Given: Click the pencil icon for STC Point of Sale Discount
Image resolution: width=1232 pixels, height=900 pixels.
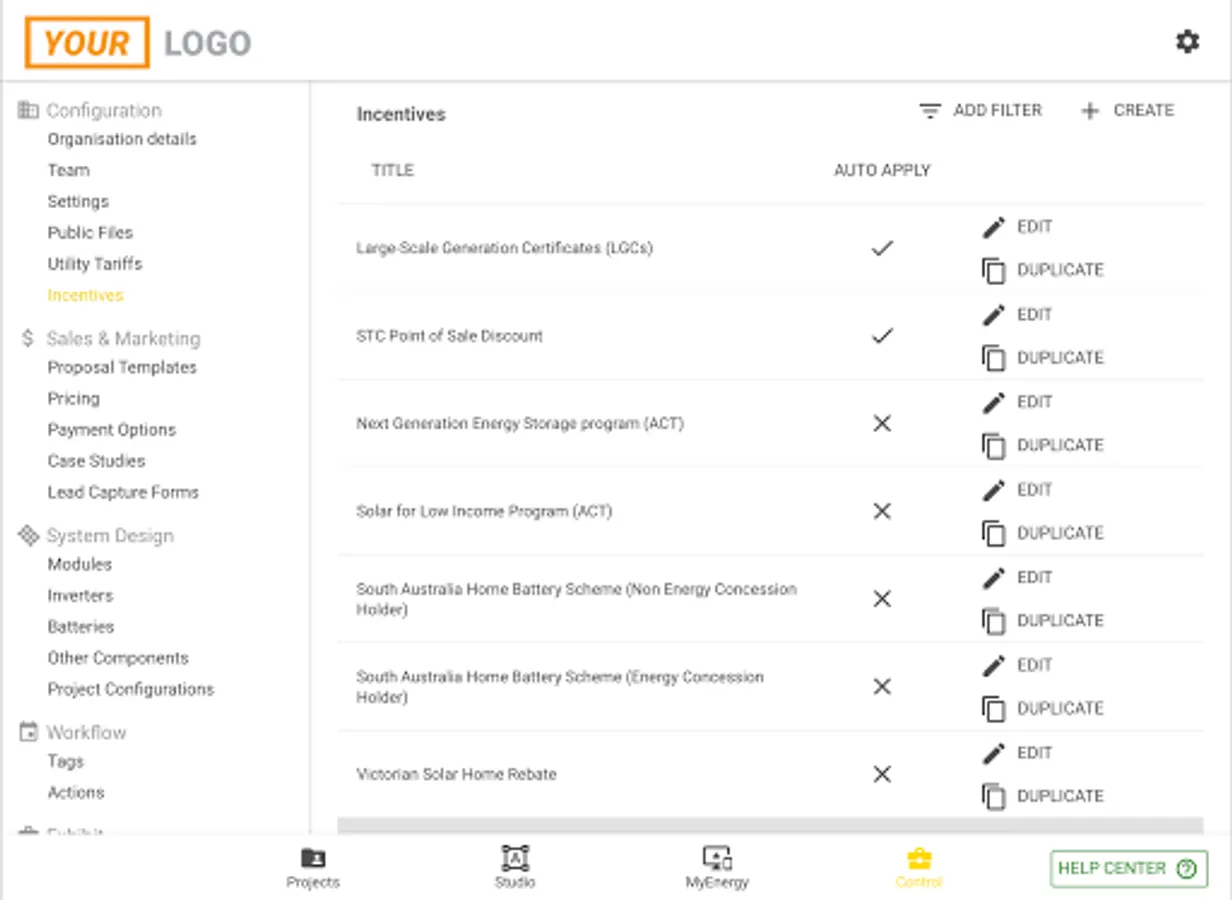Looking at the screenshot, I should (x=993, y=315).
